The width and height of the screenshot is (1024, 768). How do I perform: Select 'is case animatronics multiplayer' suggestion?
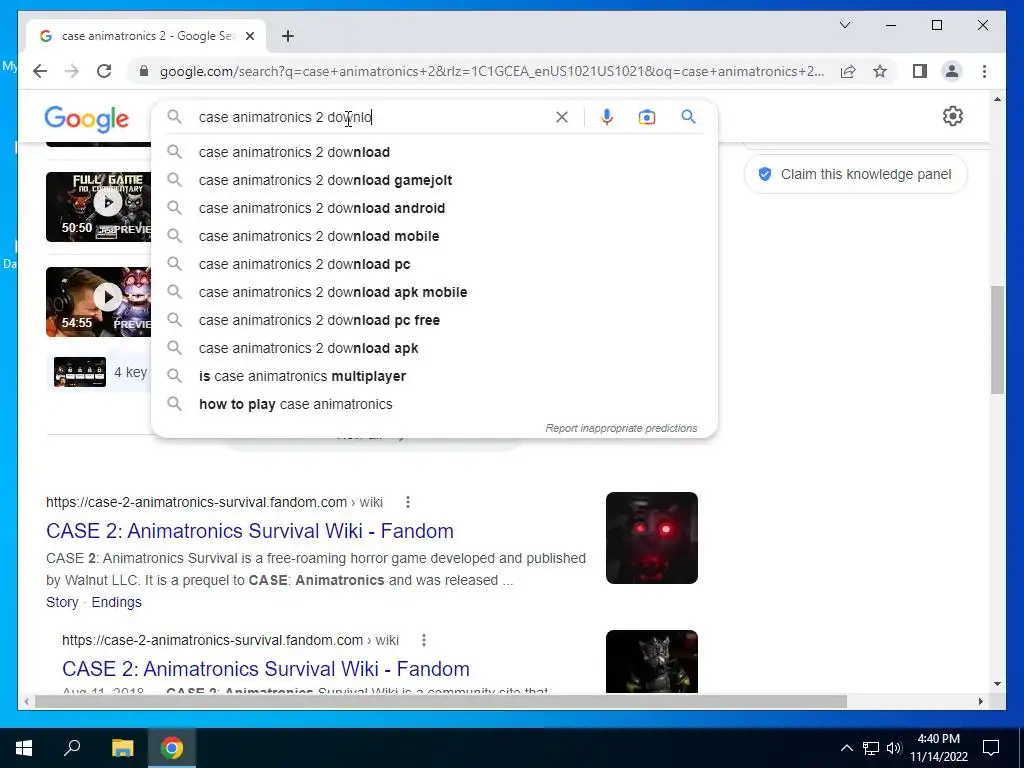tap(434, 377)
